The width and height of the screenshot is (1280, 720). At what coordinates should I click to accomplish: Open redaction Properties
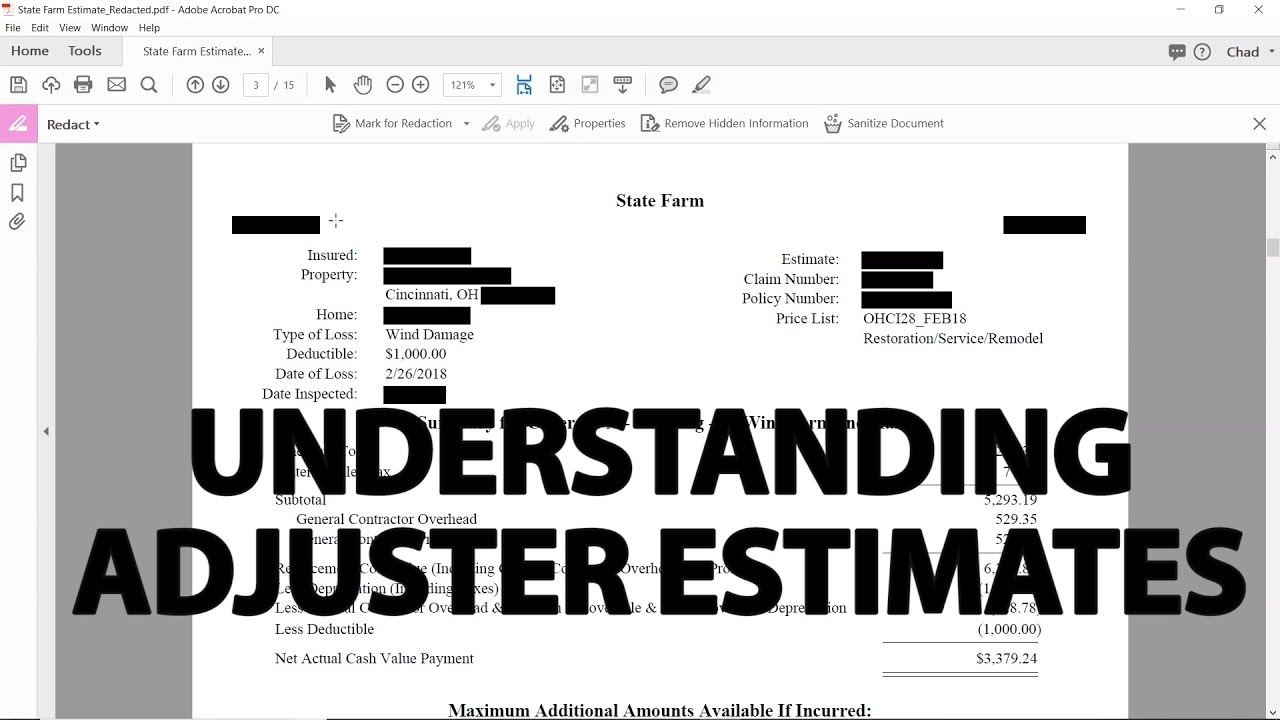(x=588, y=124)
